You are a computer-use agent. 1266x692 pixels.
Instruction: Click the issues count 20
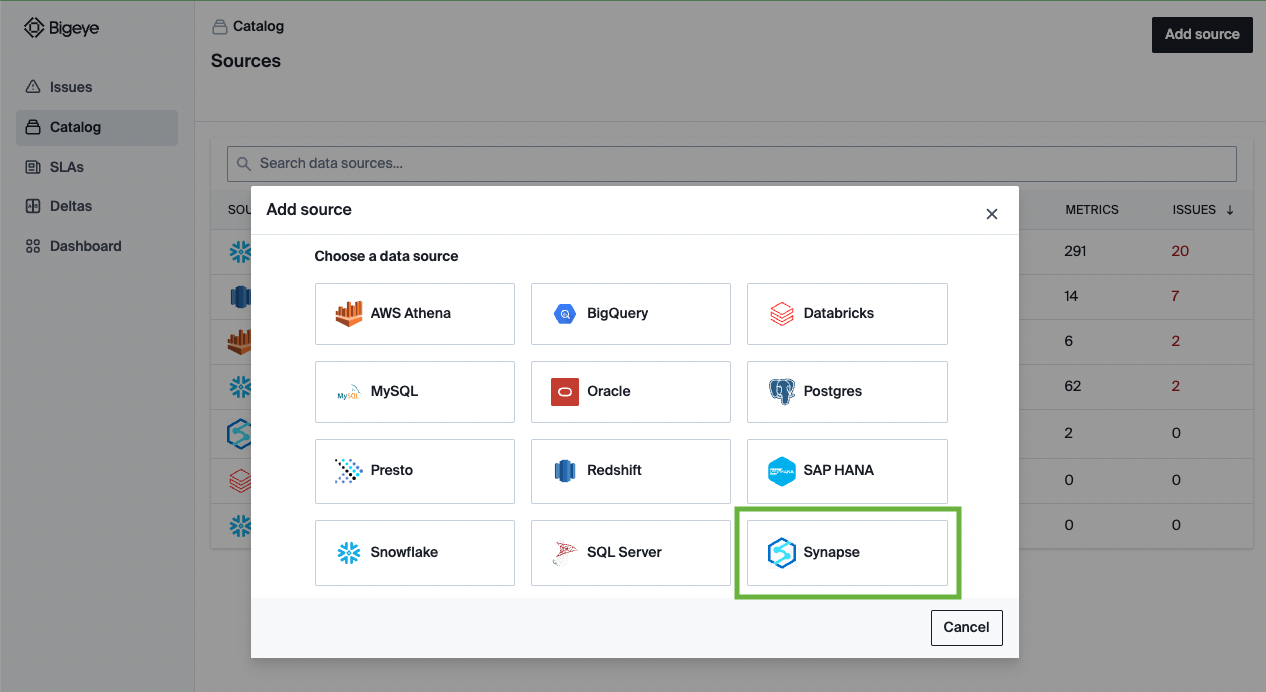point(1180,251)
